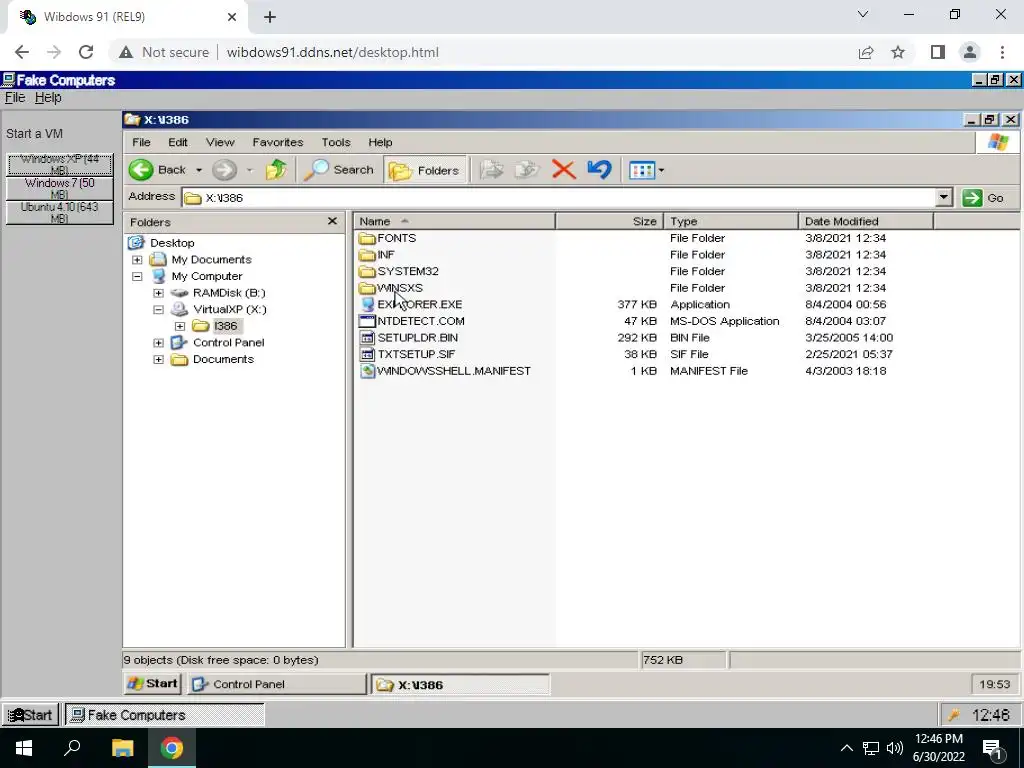Switch to Control Panel taskbar item
Image resolution: width=1024 pixels, height=768 pixels.
(x=278, y=684)
